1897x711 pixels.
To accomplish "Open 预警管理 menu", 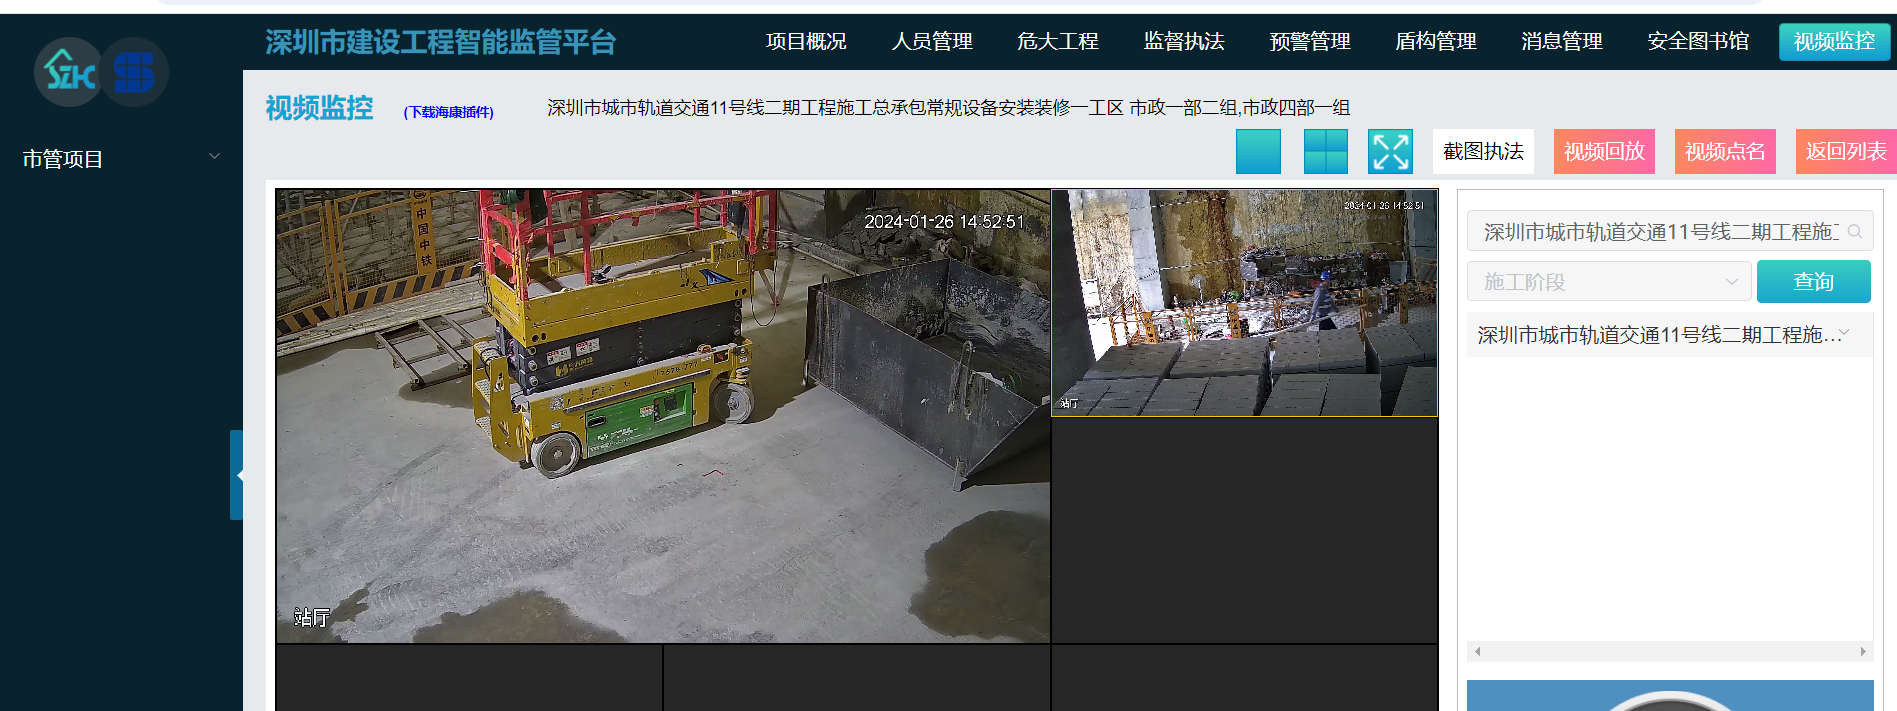I will [x=1310, y=41].
